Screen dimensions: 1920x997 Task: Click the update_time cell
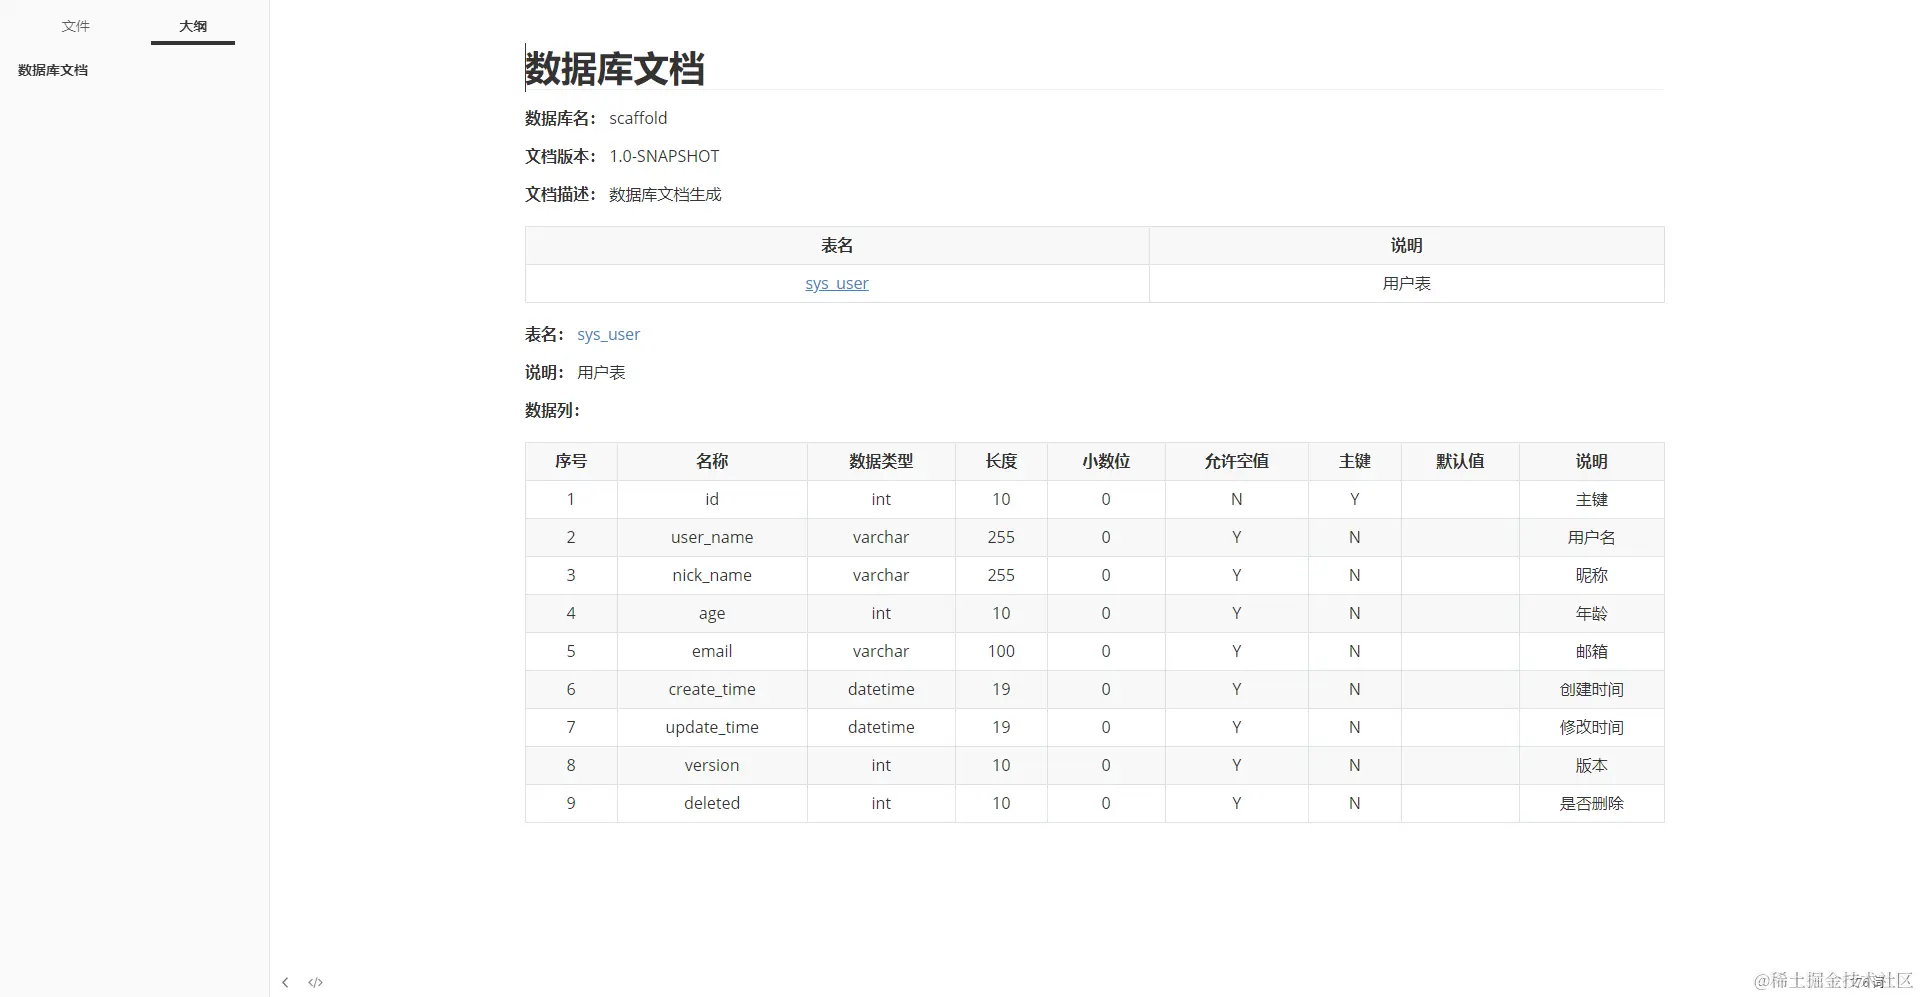[x=712, y=727]
